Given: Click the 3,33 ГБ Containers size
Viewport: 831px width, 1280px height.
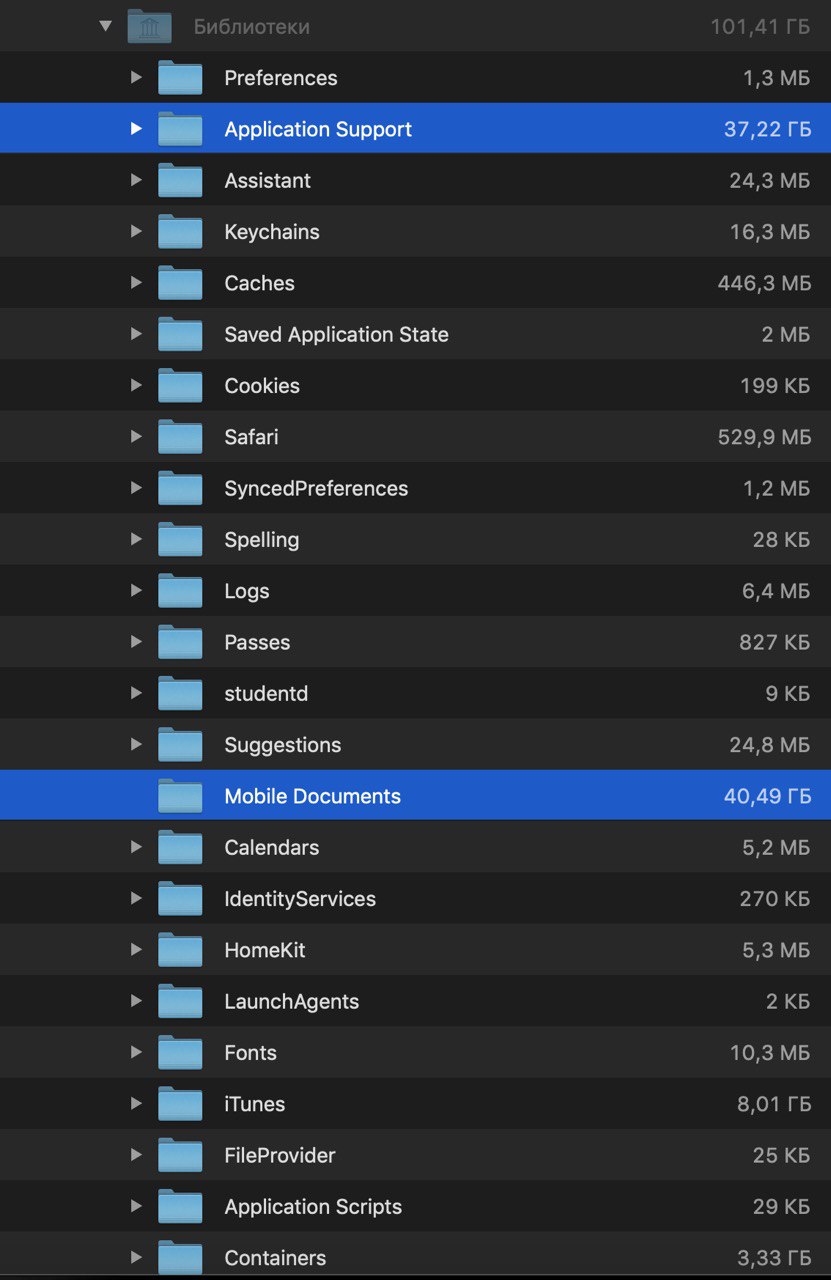Looking at the screenshot, I should click(x=774, y=1258).
